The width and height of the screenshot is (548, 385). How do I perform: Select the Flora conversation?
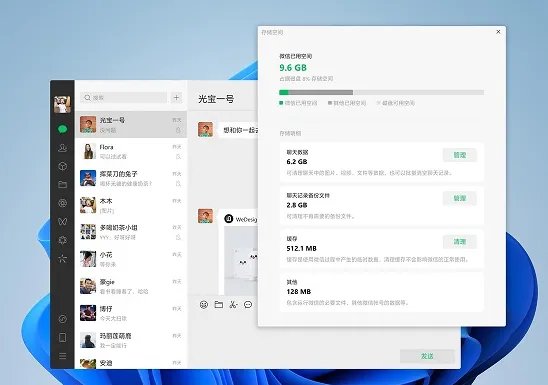pyautogui.click(x=131, y=151)
